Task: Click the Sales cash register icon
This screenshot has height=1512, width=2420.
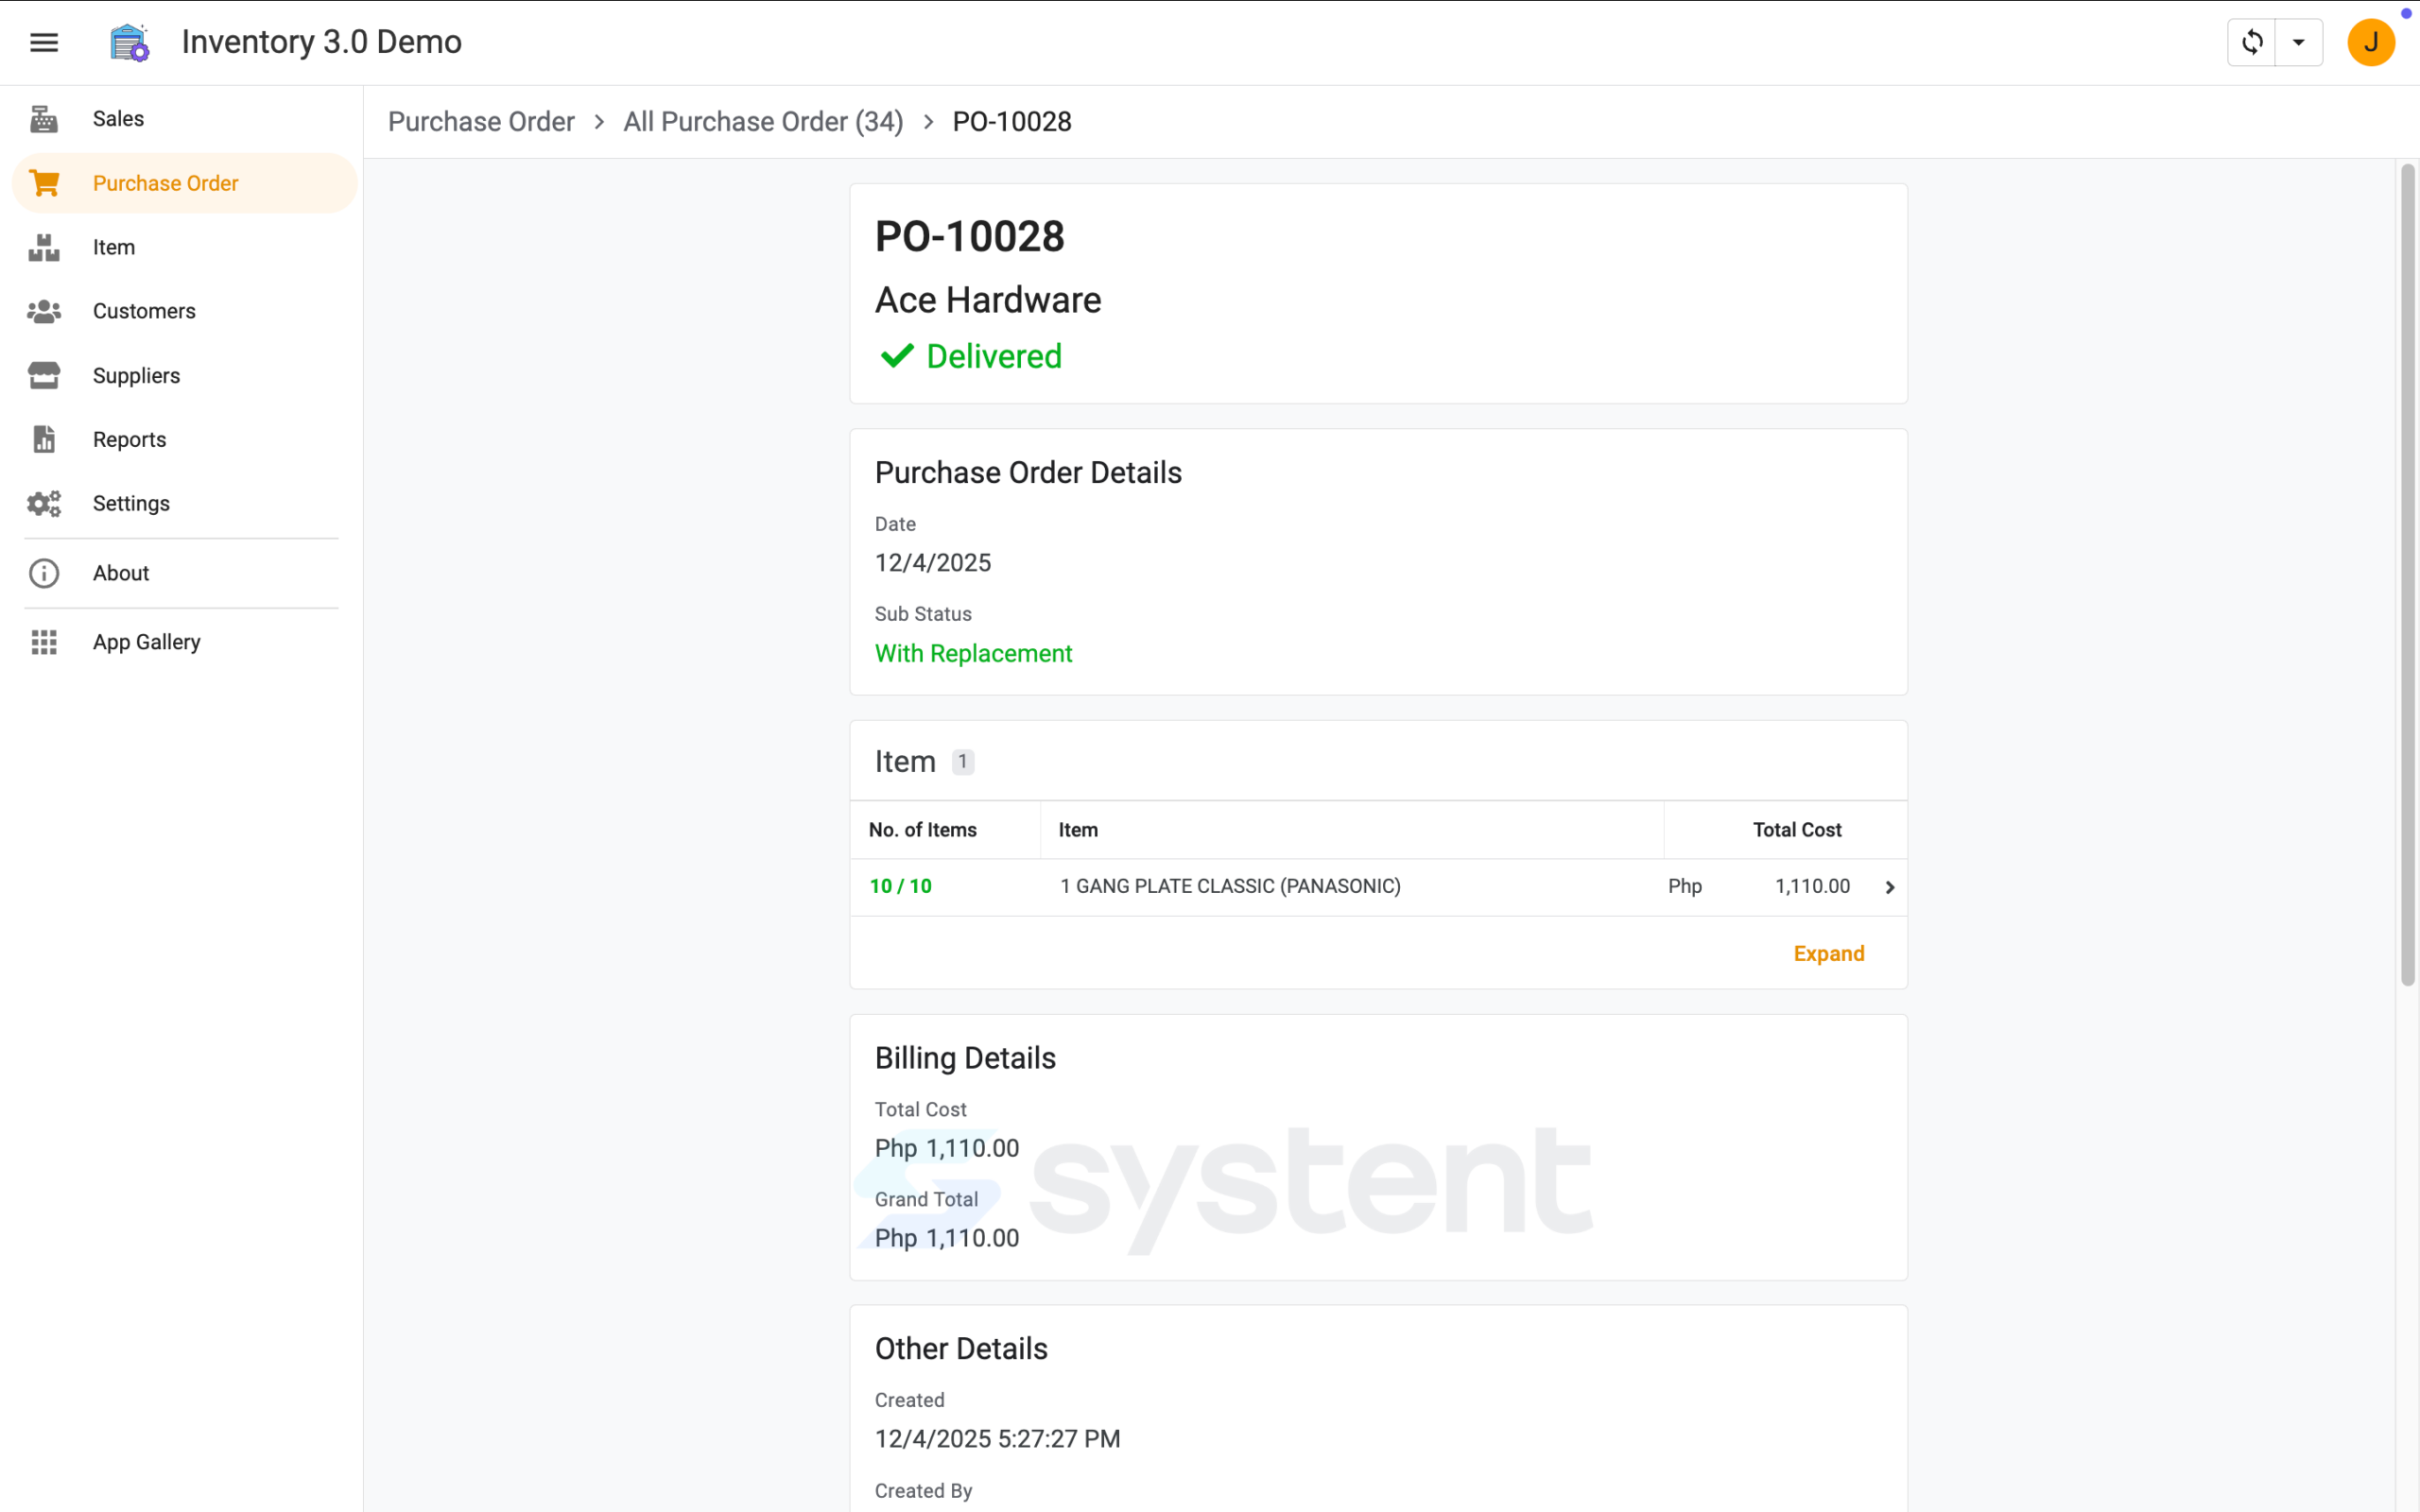Action: coord(44,119)
